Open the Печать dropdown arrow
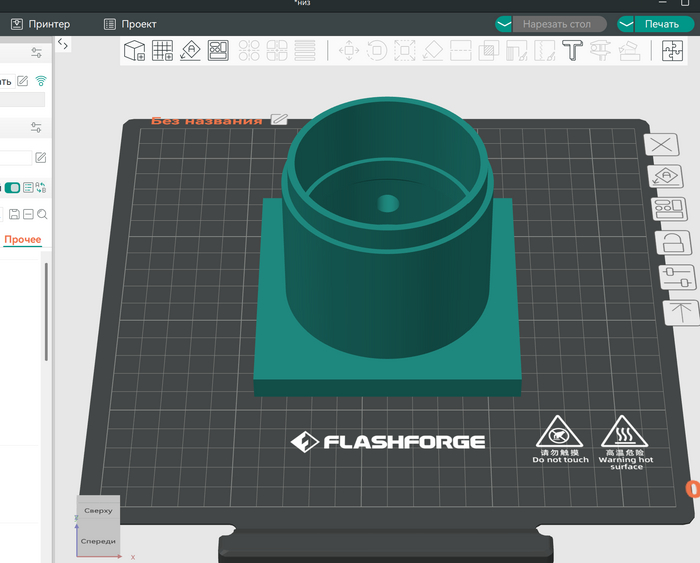700x563 pixels. (627, 23)
